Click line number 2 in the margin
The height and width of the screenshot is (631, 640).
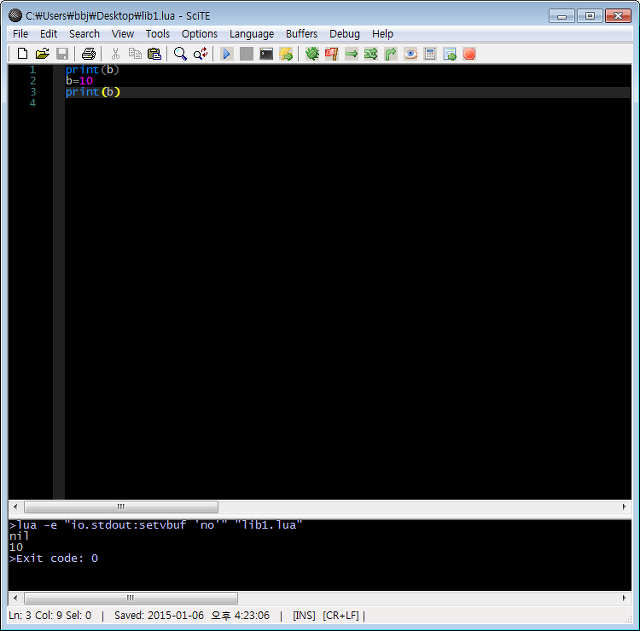(x=33, y=81)
